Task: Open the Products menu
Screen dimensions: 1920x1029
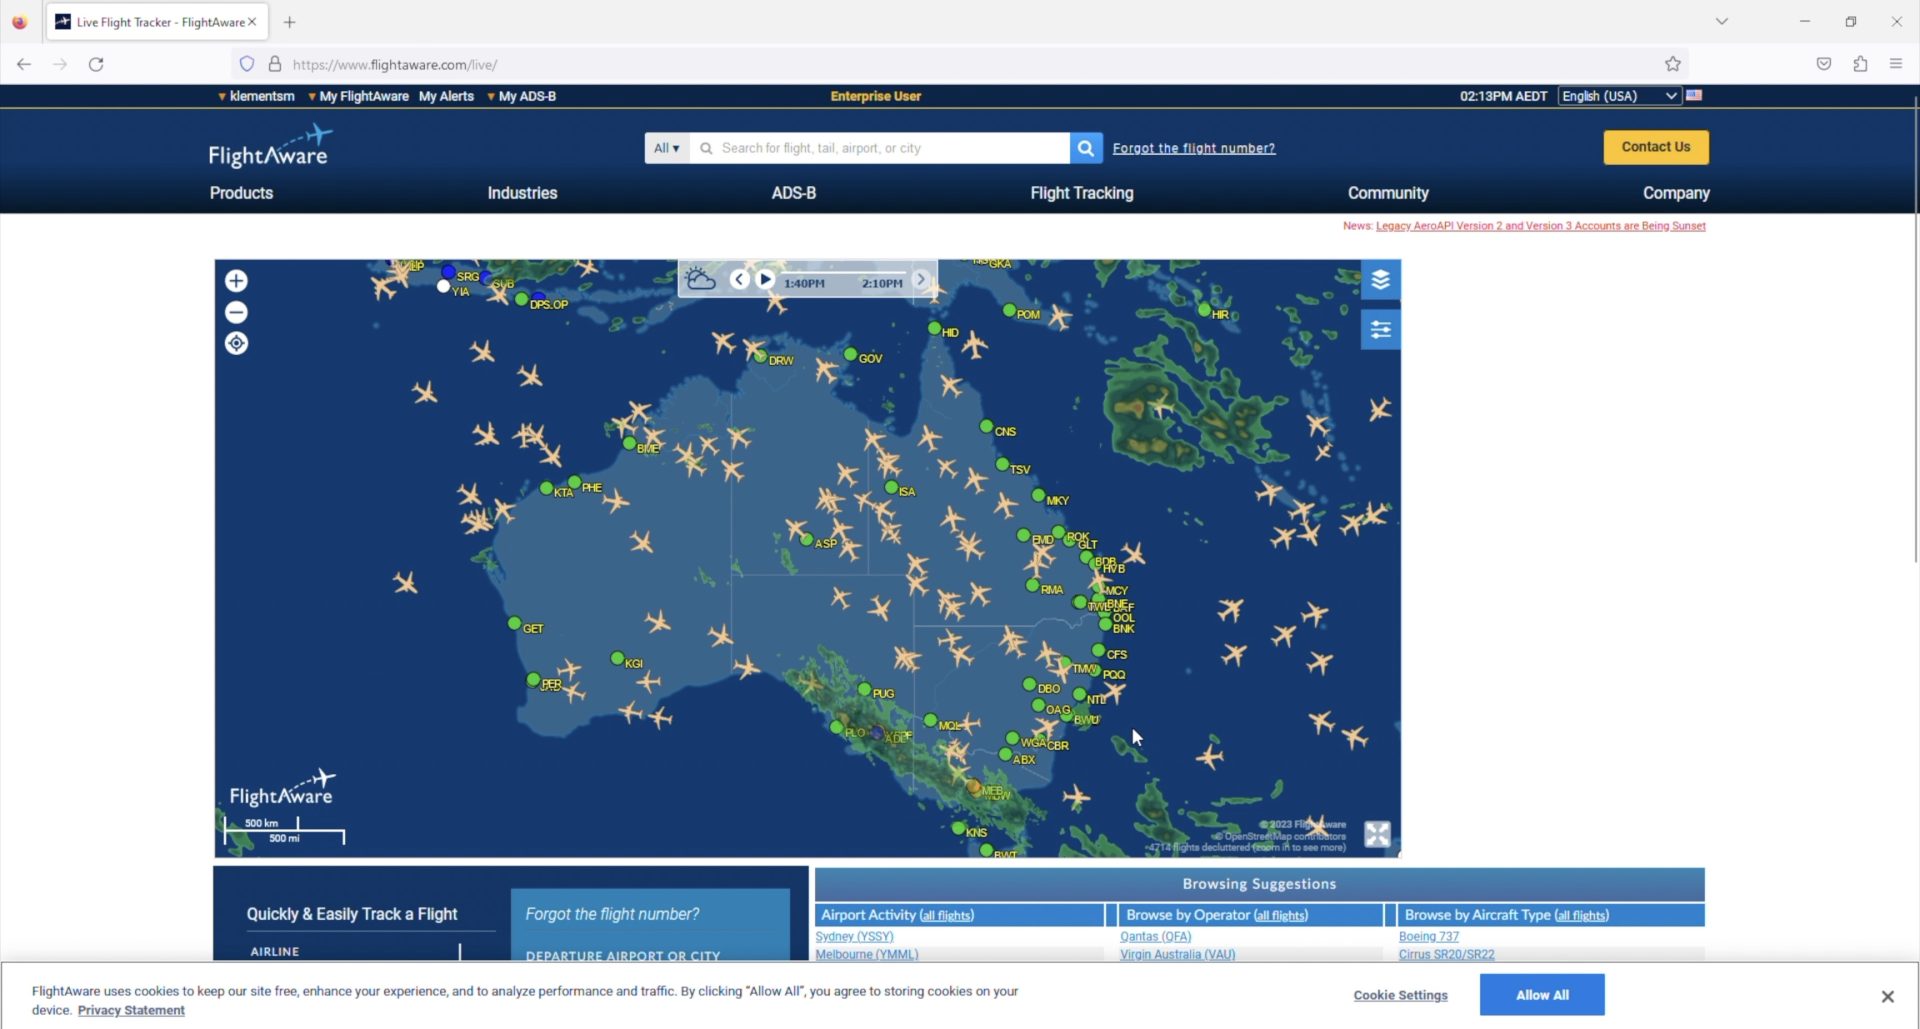Action: pyautogui.click(x=240, y=192)
